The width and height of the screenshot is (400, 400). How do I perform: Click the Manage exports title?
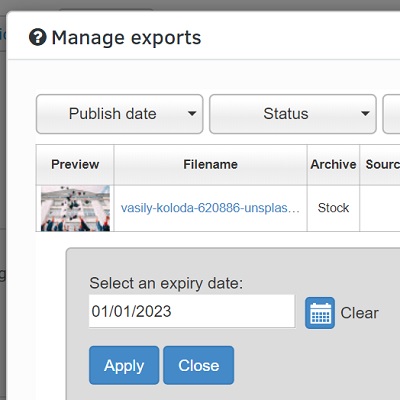(126, 37)
